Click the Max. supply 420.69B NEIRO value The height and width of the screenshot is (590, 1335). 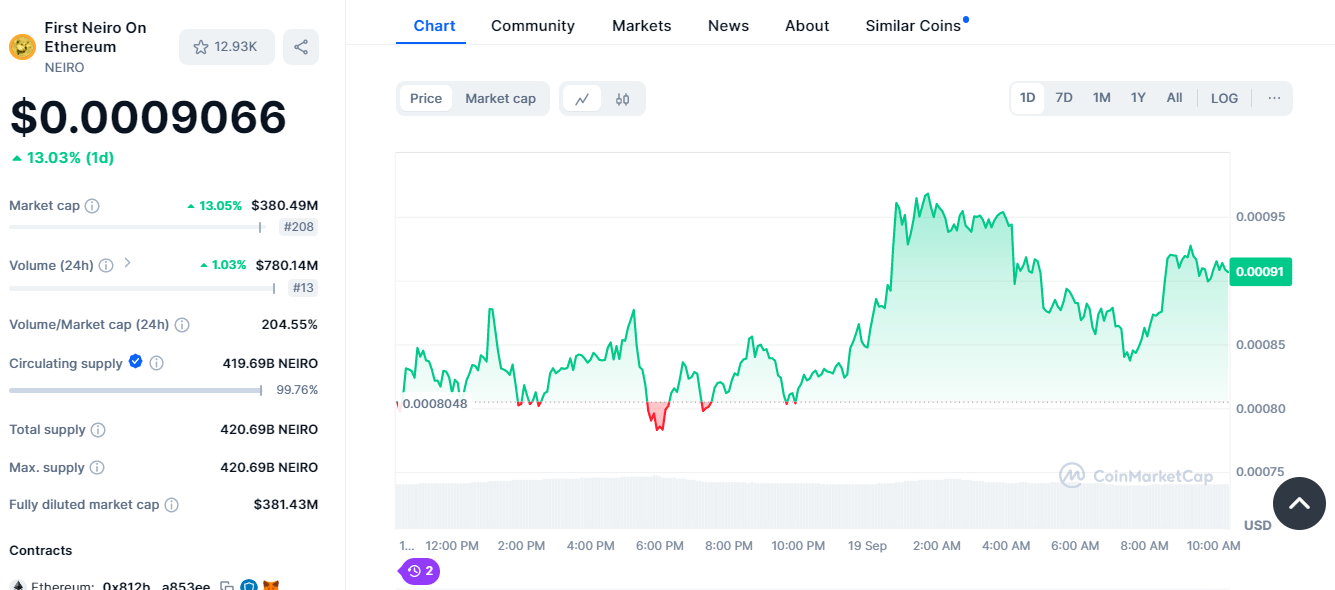269,468
